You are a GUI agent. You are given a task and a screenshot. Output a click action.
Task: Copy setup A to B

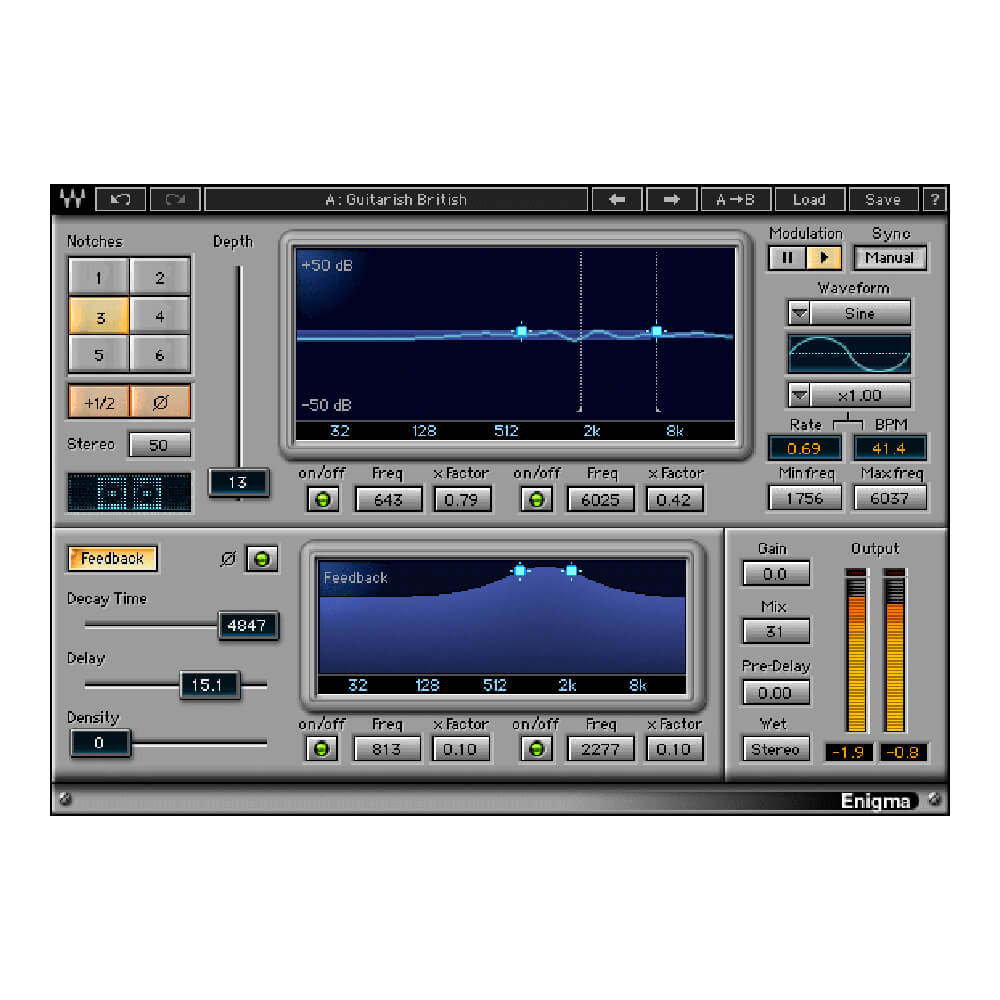[735, 200]
